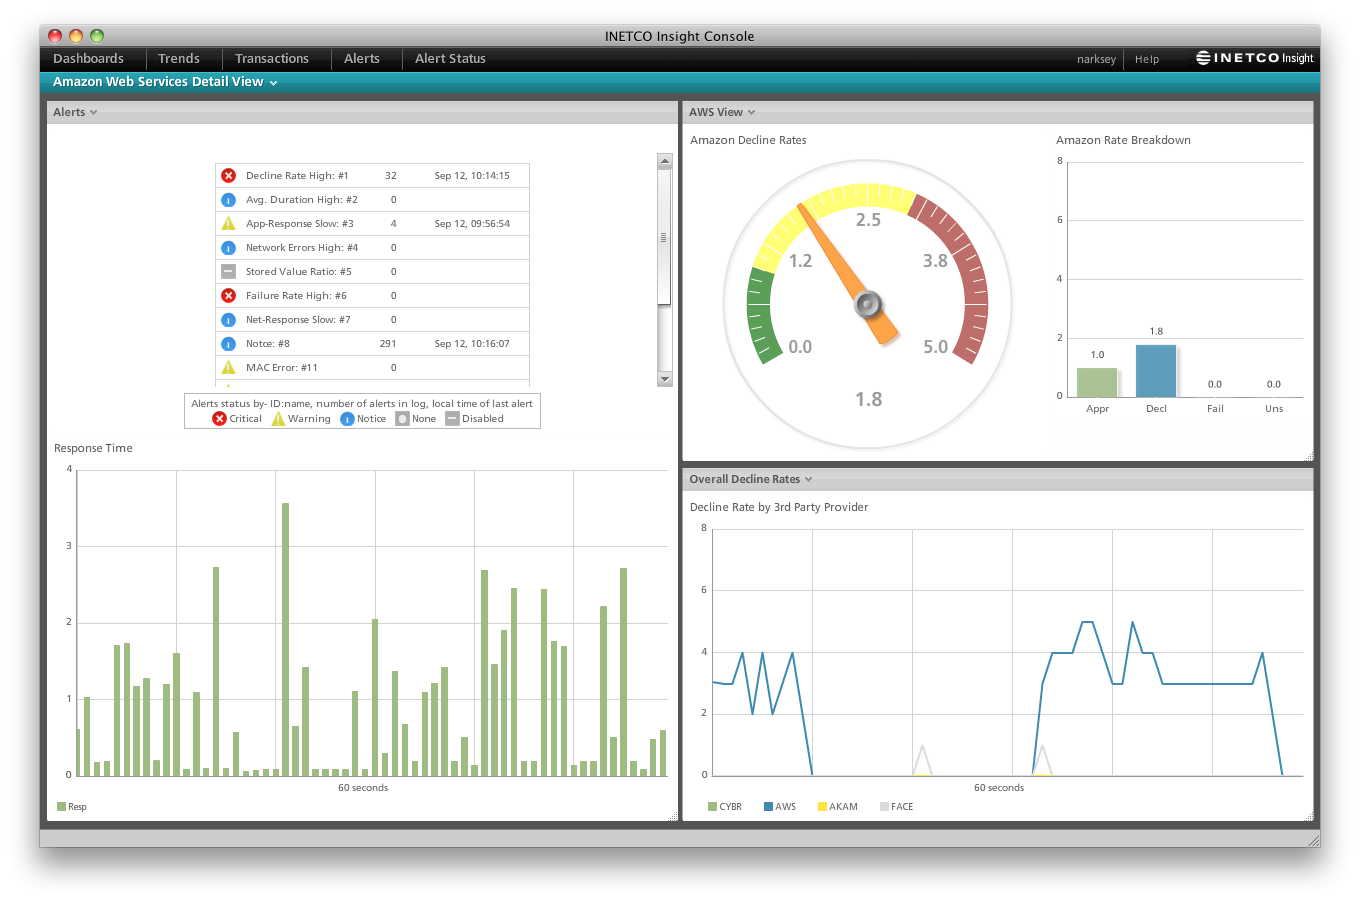The image size is (1360, 902).
Task: Click the Critical legend icon
Action: pos(219,419)
